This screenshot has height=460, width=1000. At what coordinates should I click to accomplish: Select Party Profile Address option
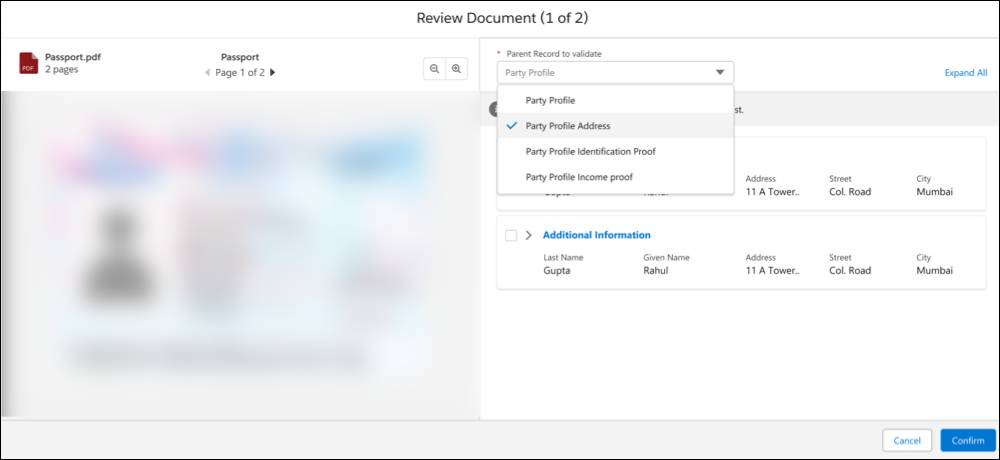click(615, 126)
